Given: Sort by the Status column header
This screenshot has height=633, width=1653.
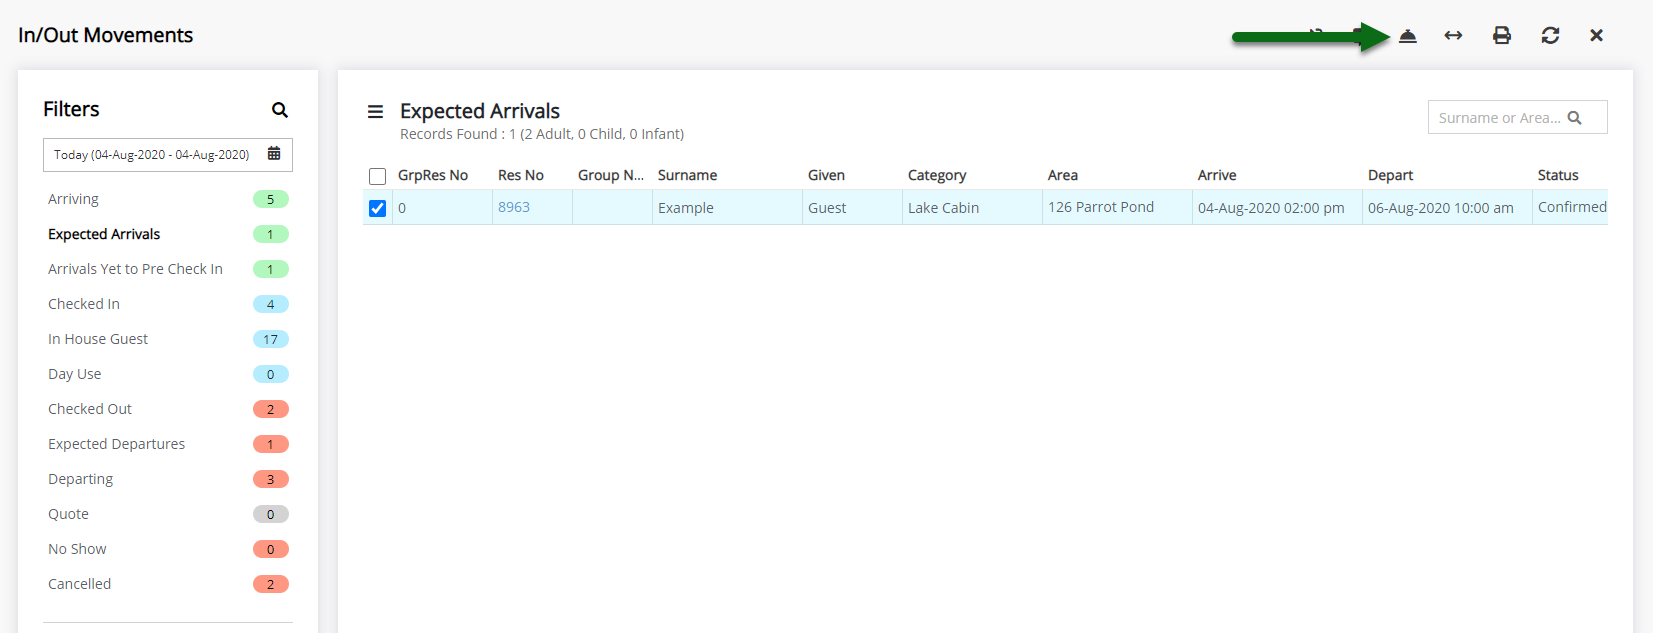Looking at the screenshot, I should click(x=1558, y=175).
